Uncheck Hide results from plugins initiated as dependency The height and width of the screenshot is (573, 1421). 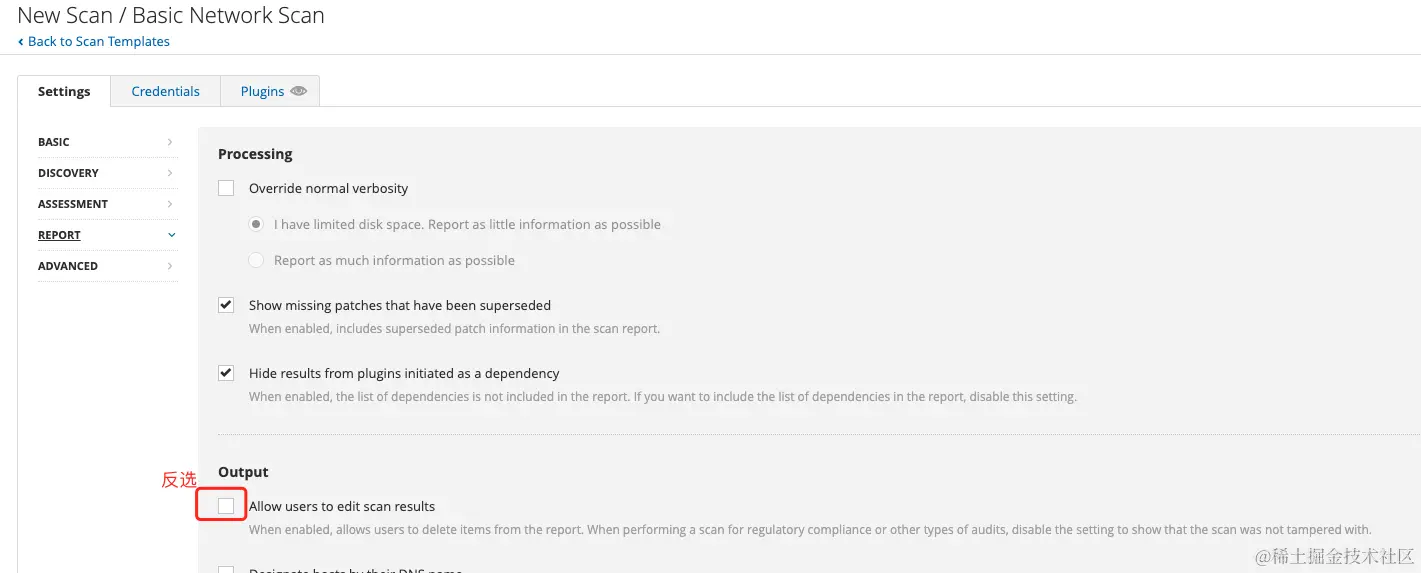pos(226,373)
